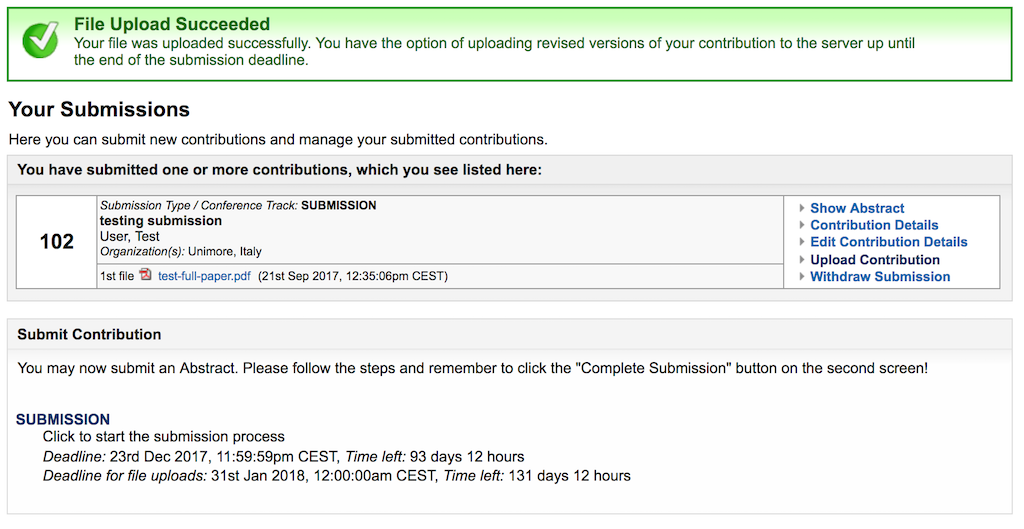1024x529 pixels.
Task: Click the arrow before Edit Contribution Details
Action: click(x=802, y=242)
